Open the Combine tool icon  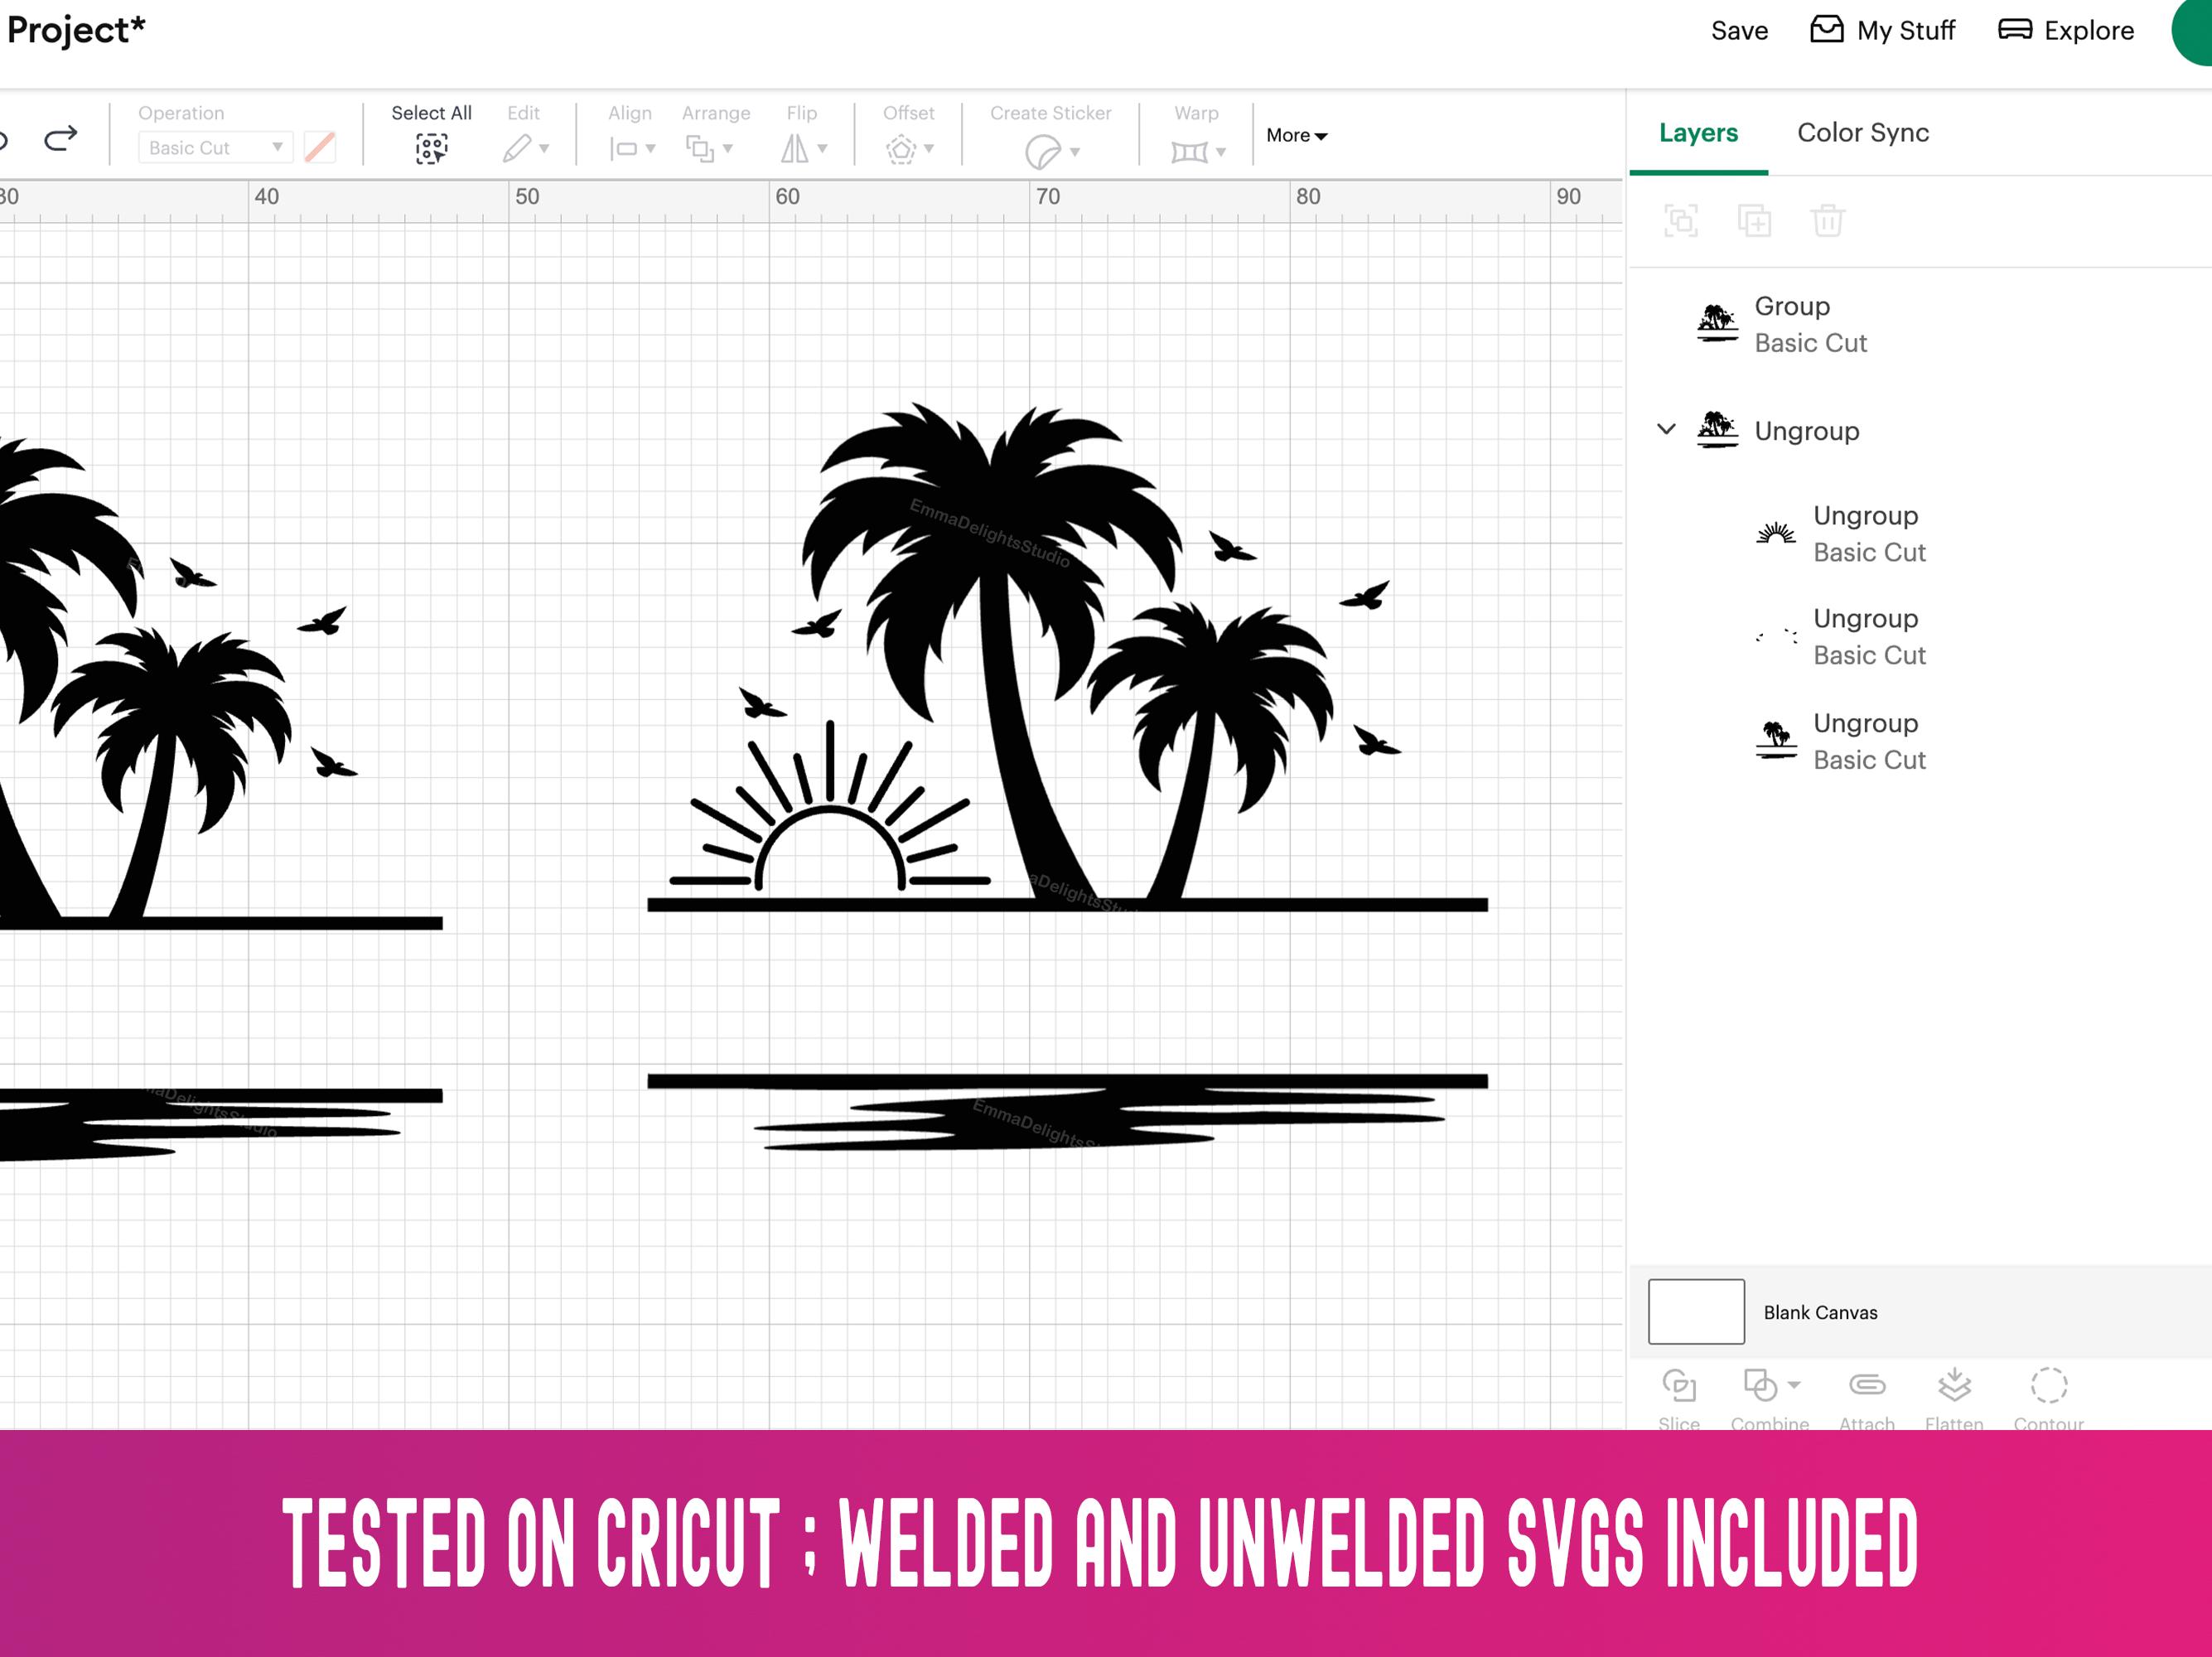(x=1760, y=1385)
